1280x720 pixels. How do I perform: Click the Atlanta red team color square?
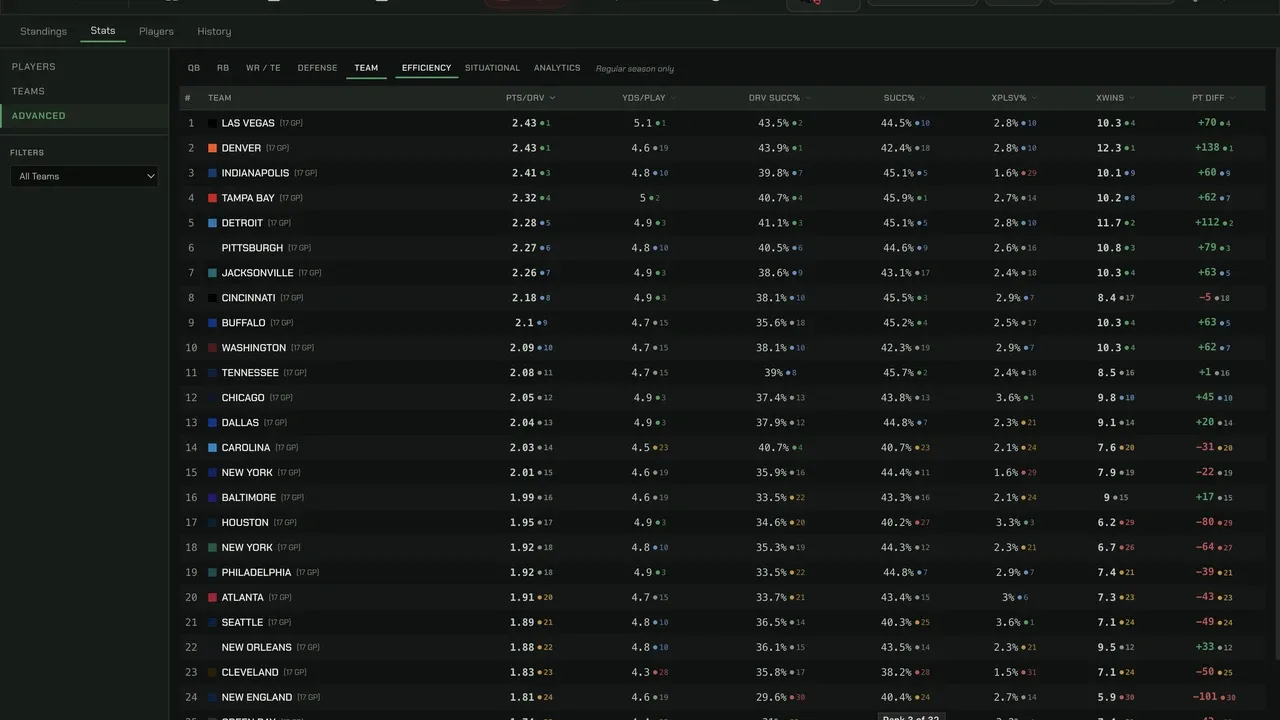coord(212,598)
